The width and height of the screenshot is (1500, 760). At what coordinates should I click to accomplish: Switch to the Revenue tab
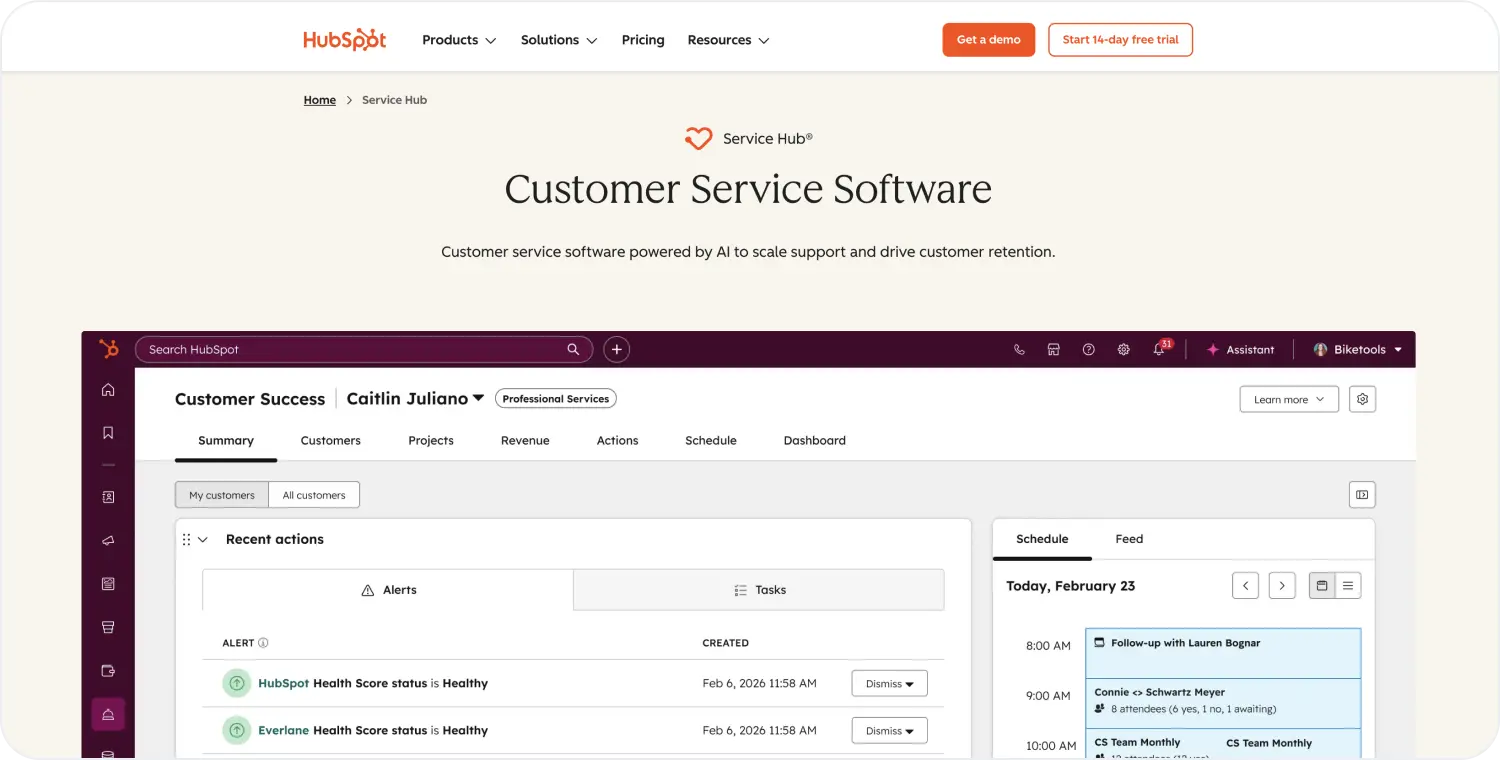pyautogui.click(x=525, y=440)
